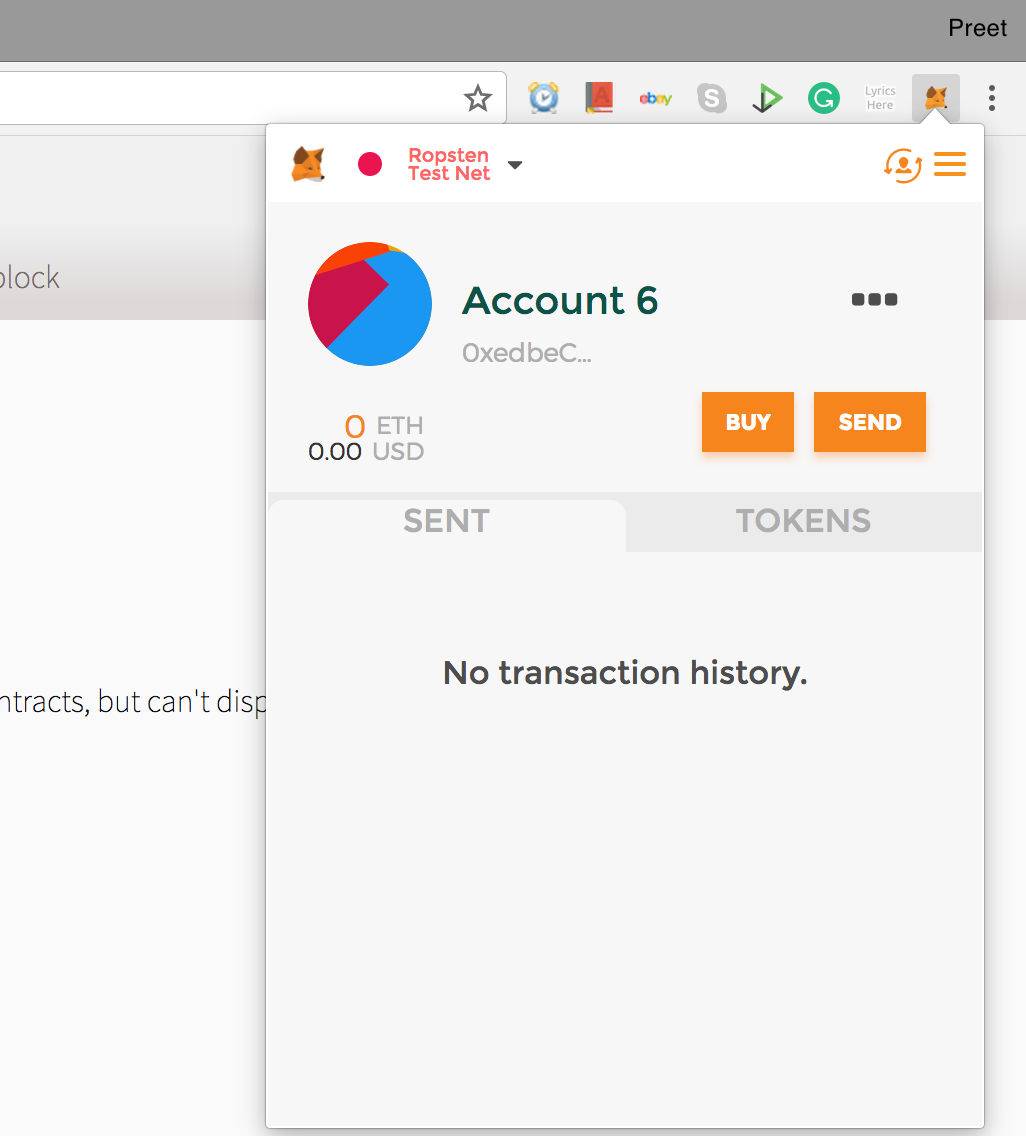Open the switch accounts icon

[x=903, y=165]
